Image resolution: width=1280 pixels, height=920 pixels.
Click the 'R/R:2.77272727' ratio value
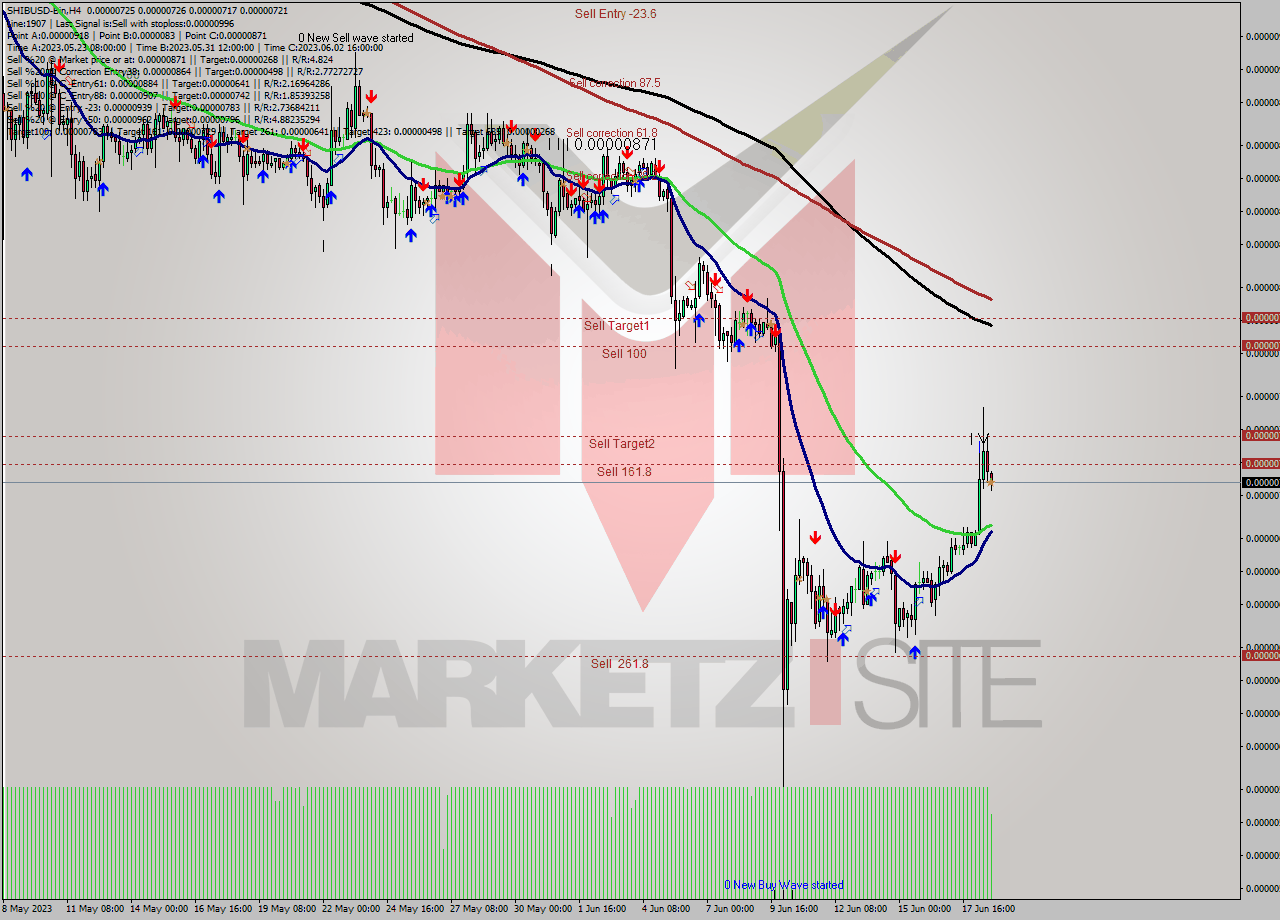click(330, 72)
